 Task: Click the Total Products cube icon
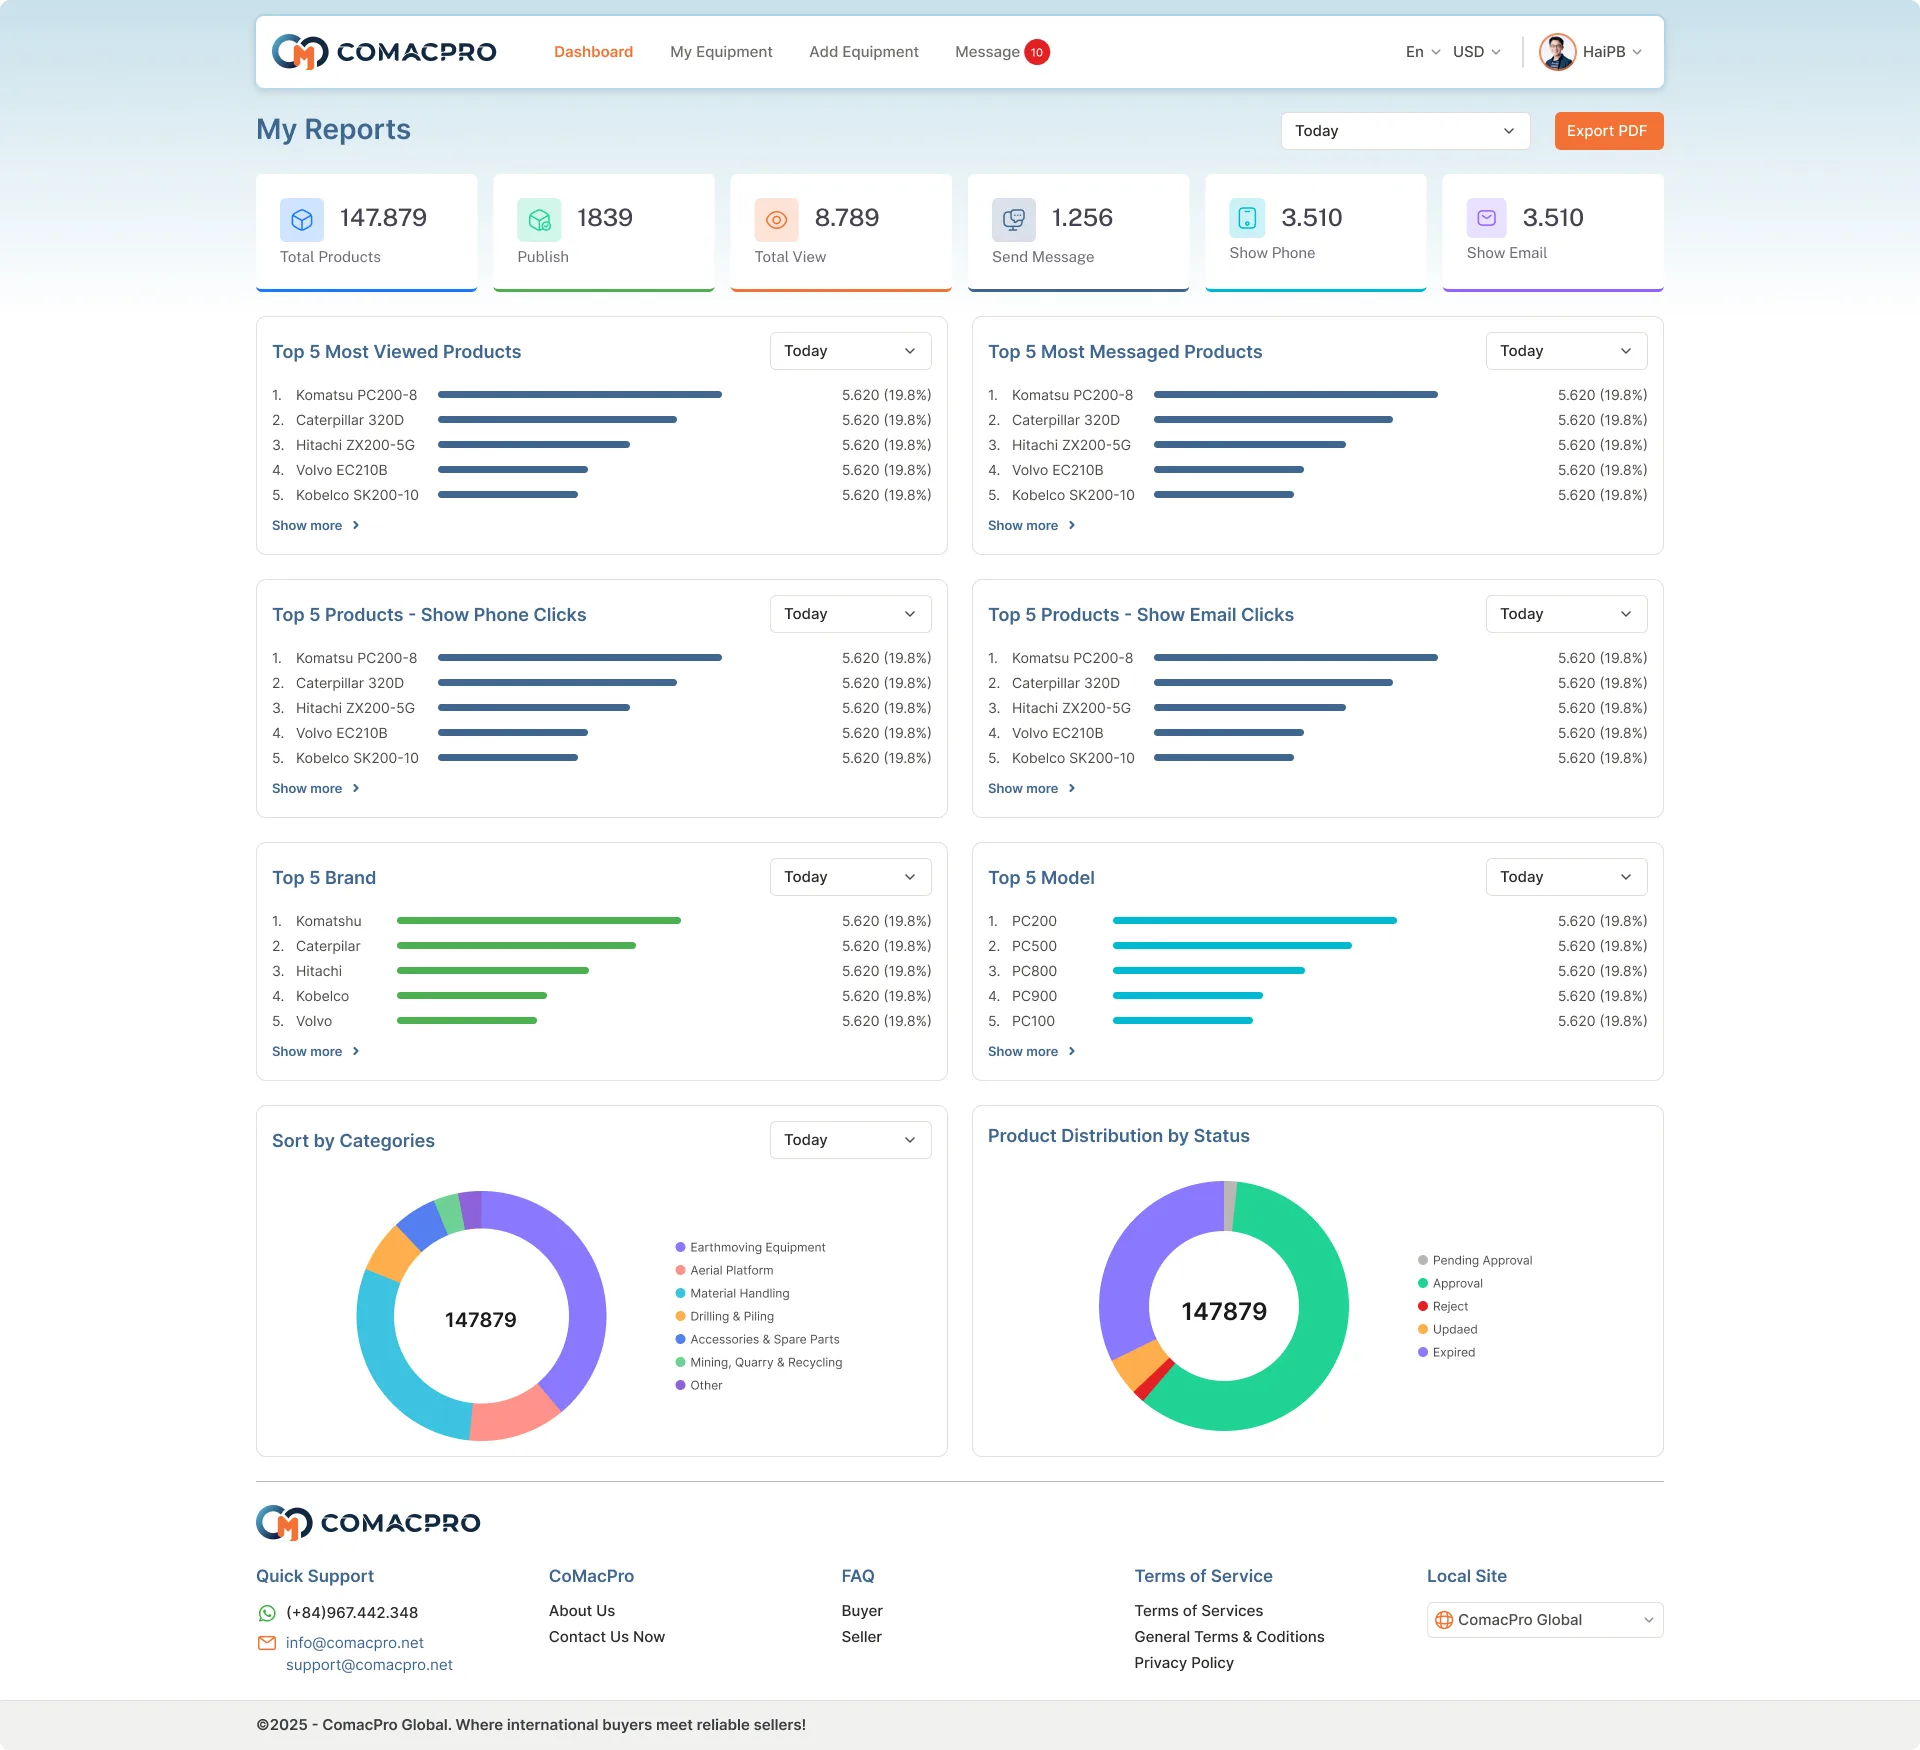pyautogui.click(x=302, y=220)
